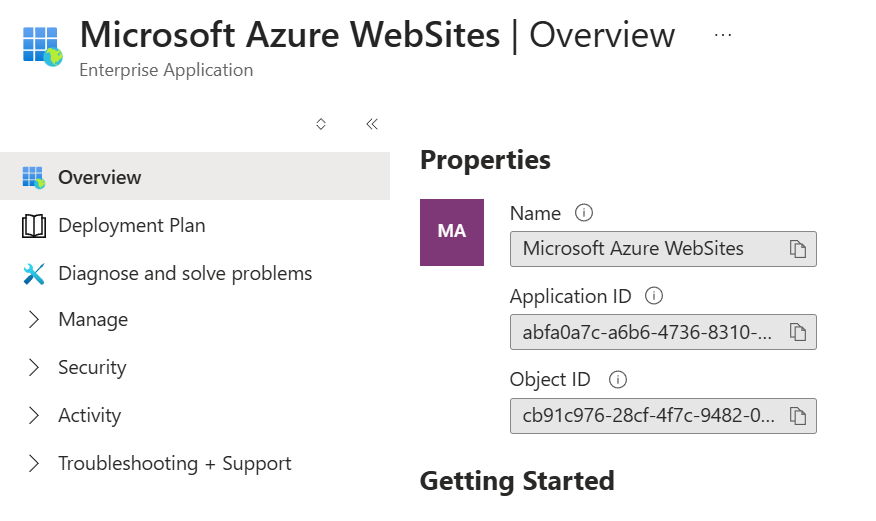Show info tooltip for Application ID
876x521 pixels.
point(654,296)
